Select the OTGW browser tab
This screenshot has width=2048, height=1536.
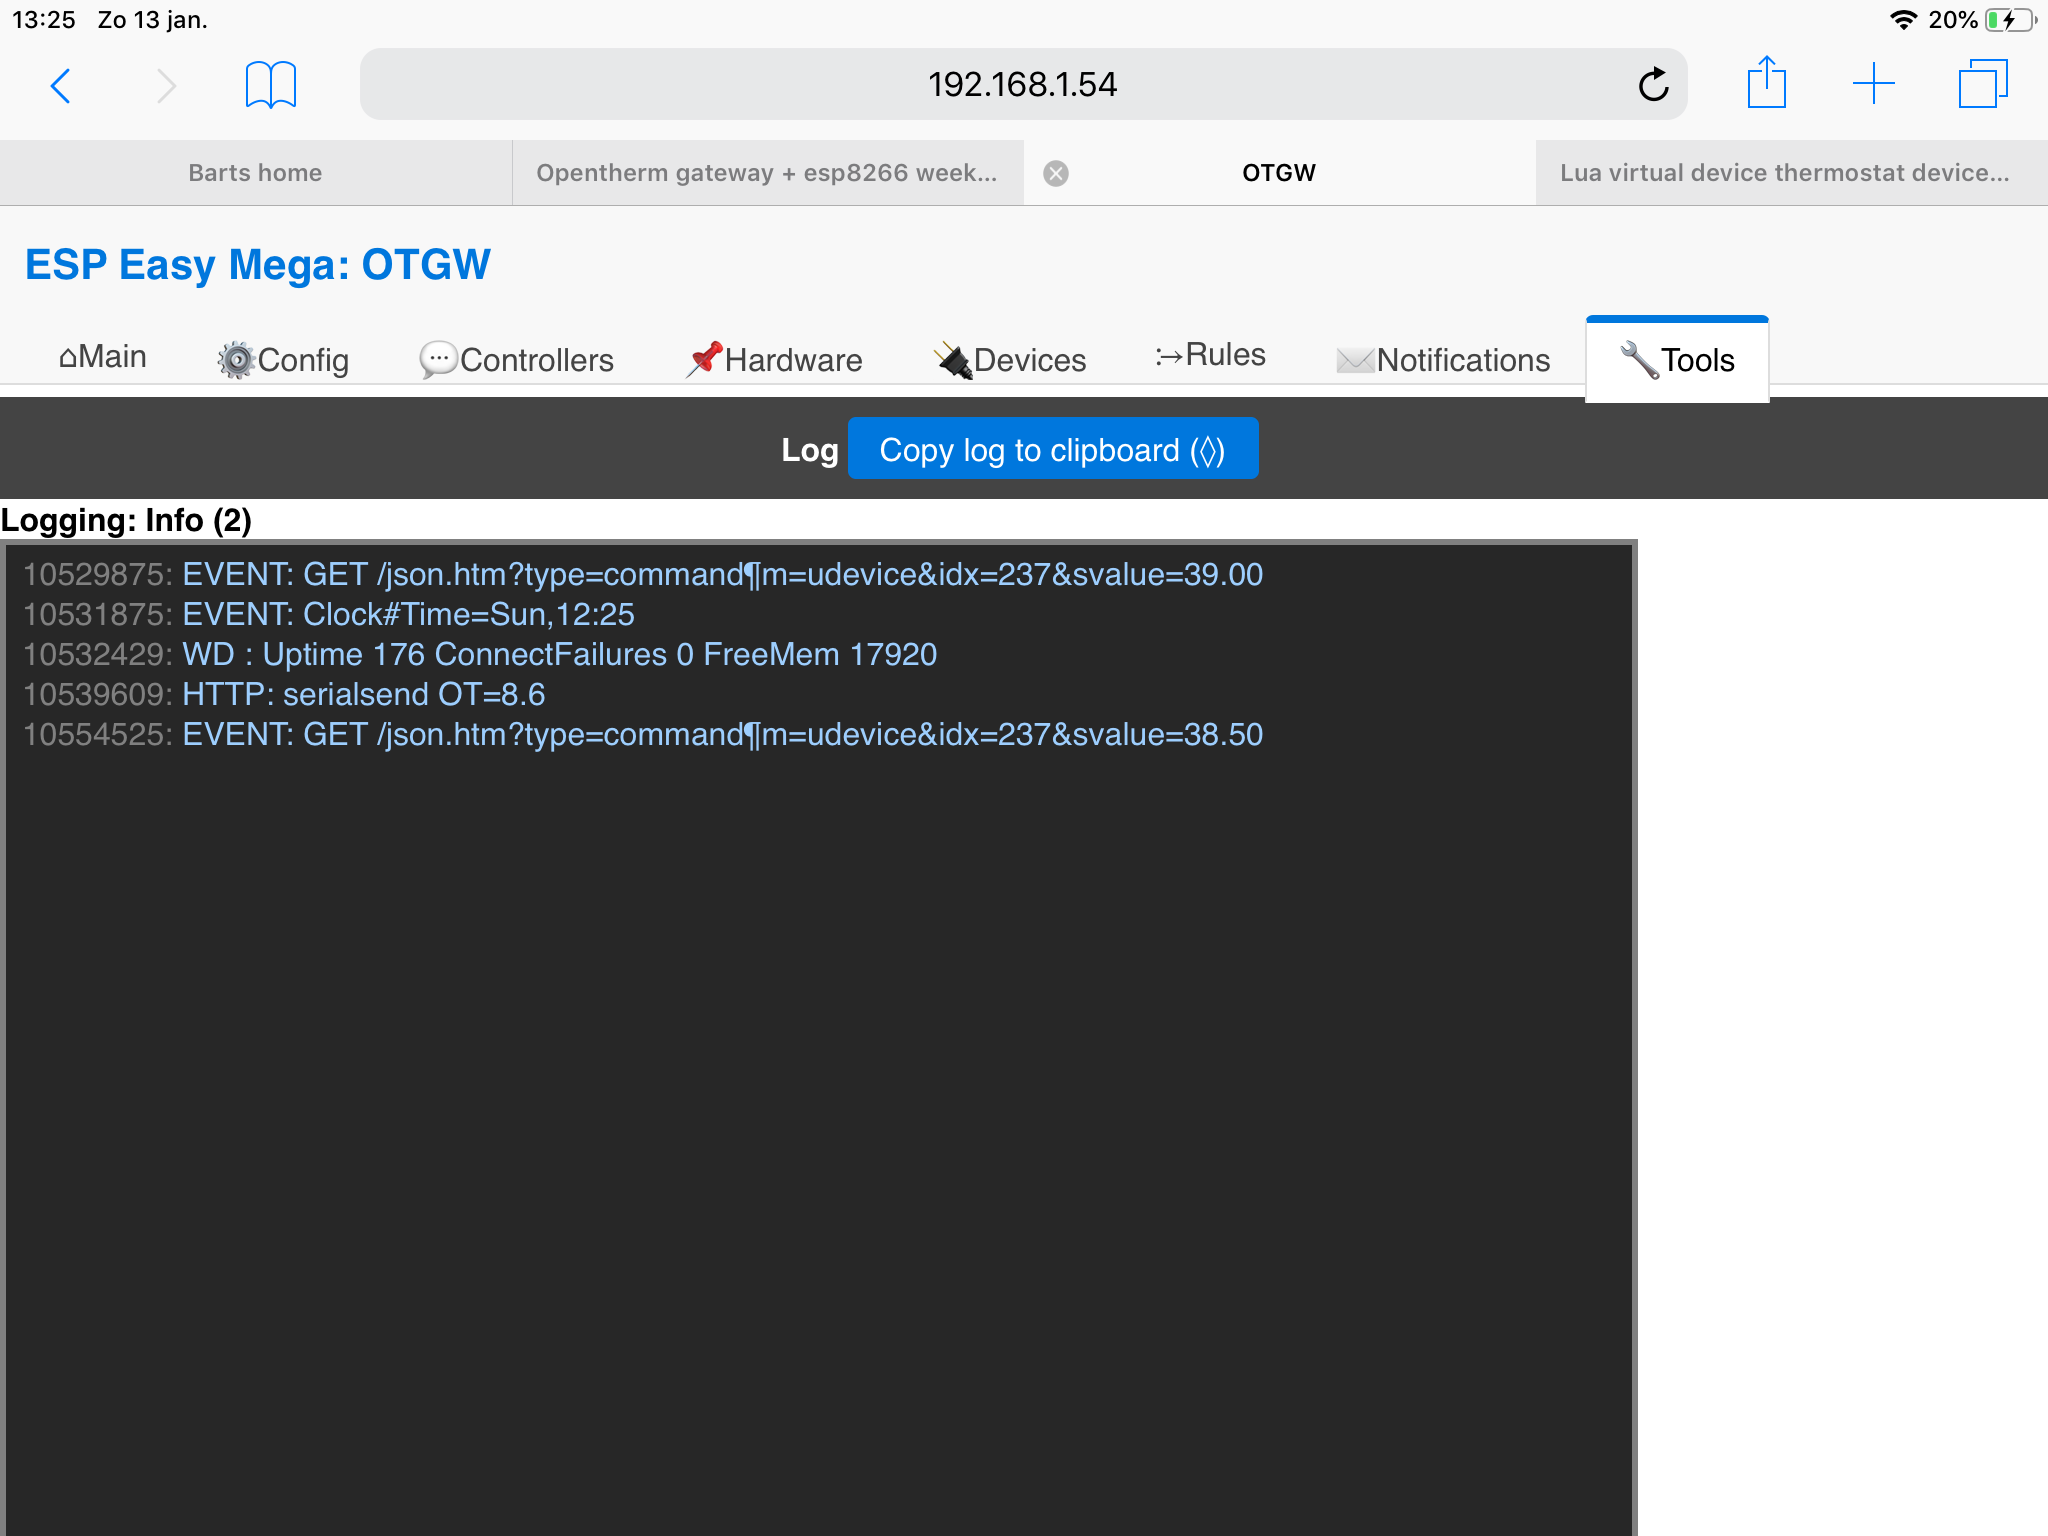point(1279,173)
